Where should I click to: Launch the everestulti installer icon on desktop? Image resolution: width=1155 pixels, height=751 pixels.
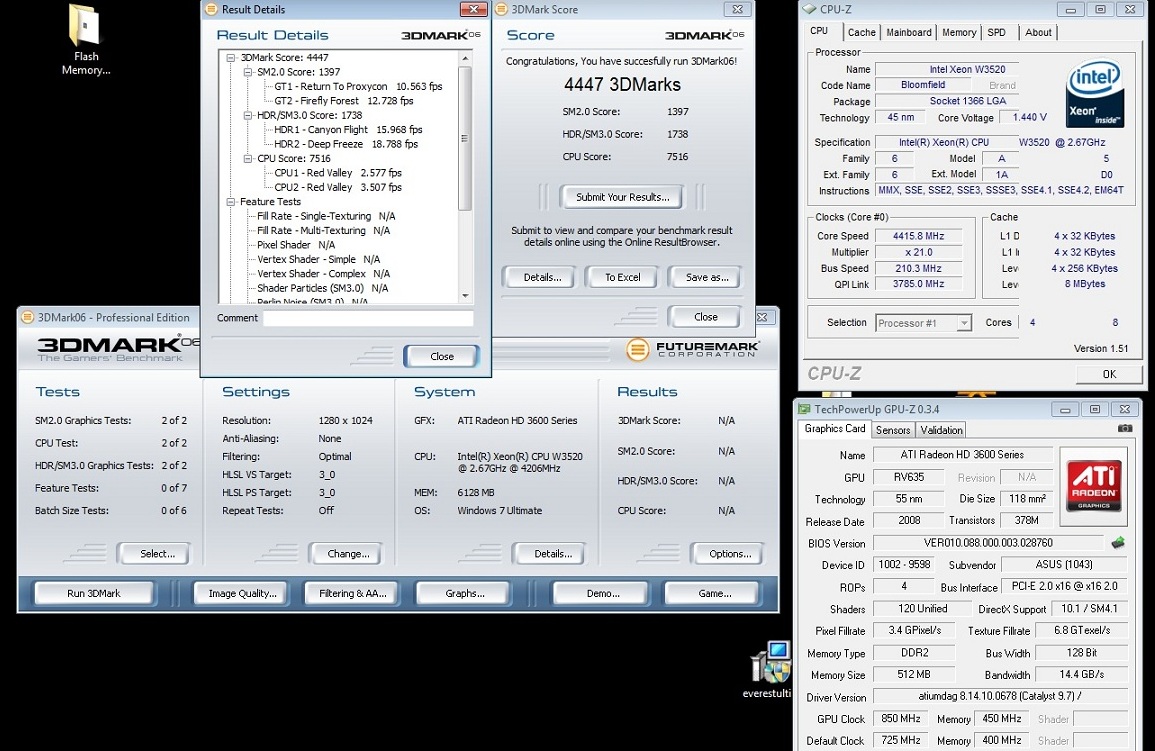(x=770, y=668)
